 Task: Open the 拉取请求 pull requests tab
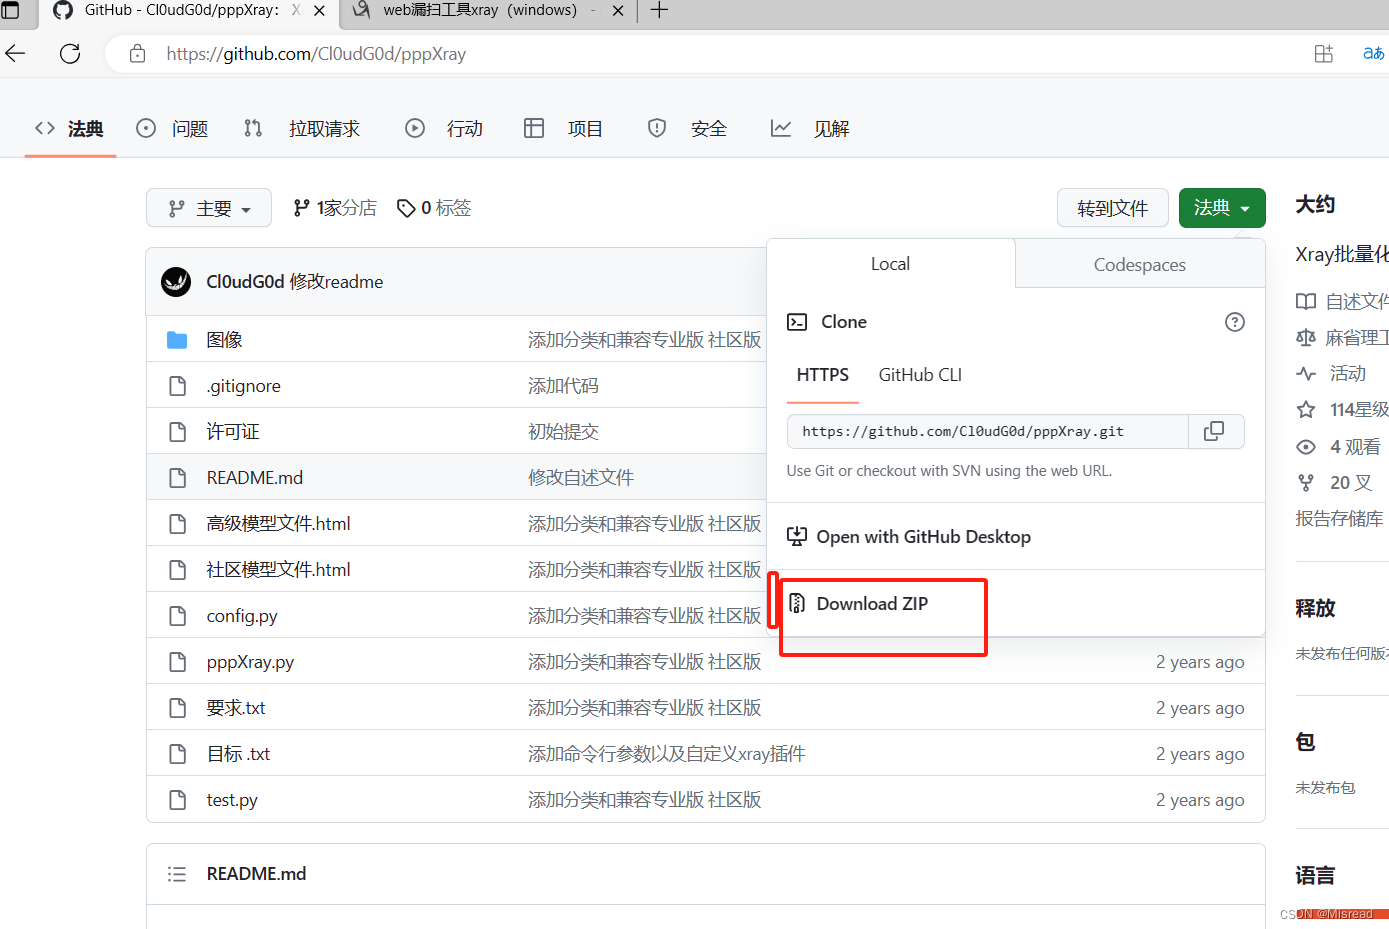click(301, 129)
